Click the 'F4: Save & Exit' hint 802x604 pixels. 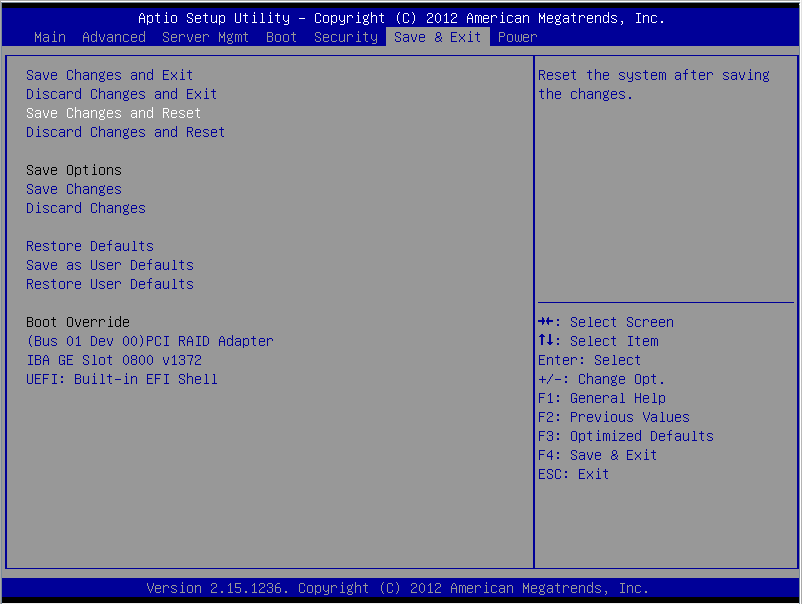coord(597,455)
